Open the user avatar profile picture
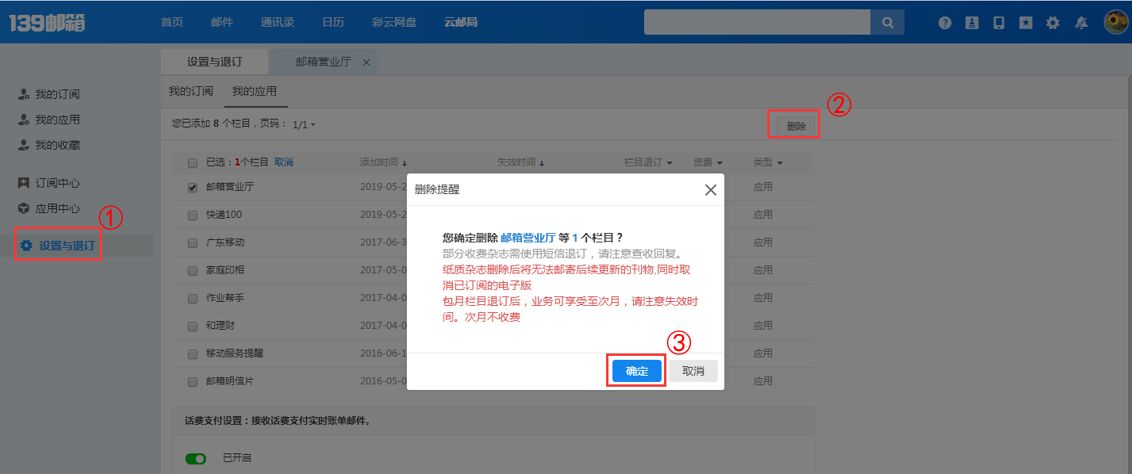1132x474 pixels. pyautogui.click(x=1115, y=22)
